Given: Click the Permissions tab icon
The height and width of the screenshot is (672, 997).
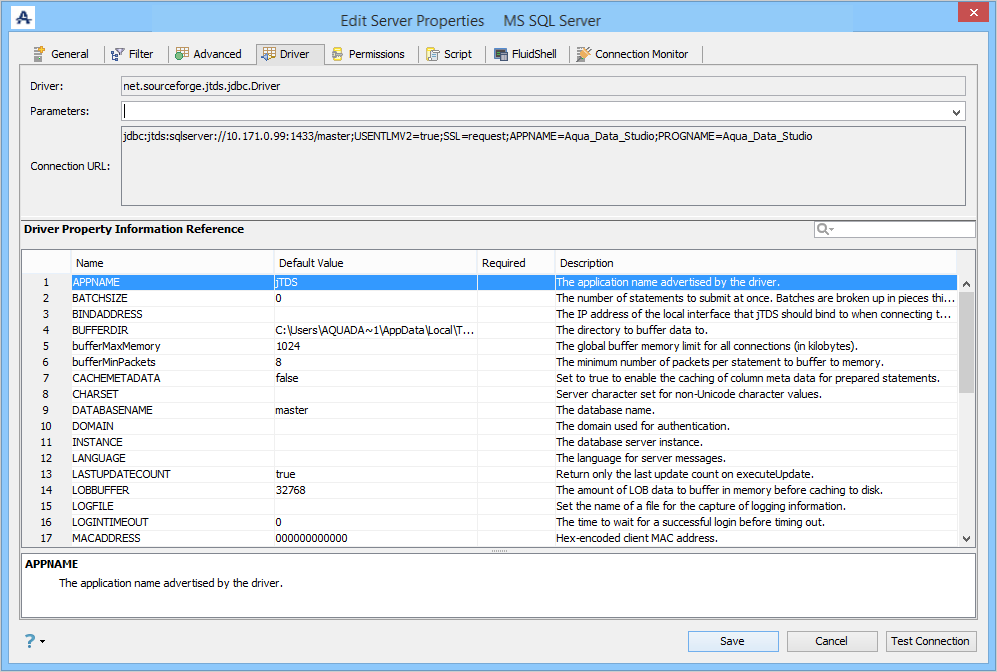Looking at the screenshot, I should [338, 54].
